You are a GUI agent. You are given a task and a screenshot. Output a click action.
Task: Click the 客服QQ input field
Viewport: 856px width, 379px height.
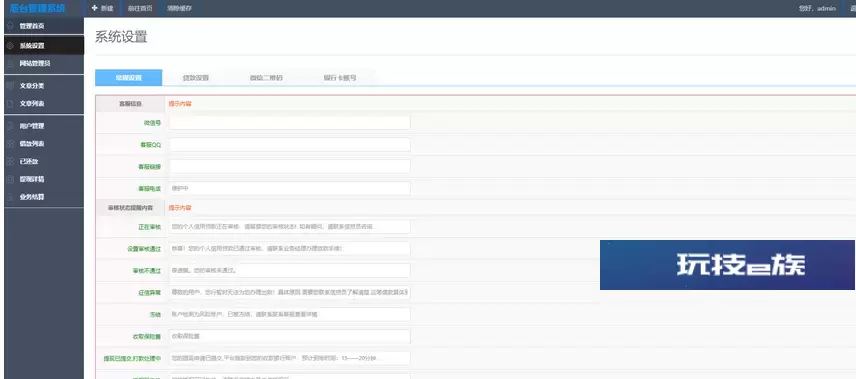coord(289,145)
